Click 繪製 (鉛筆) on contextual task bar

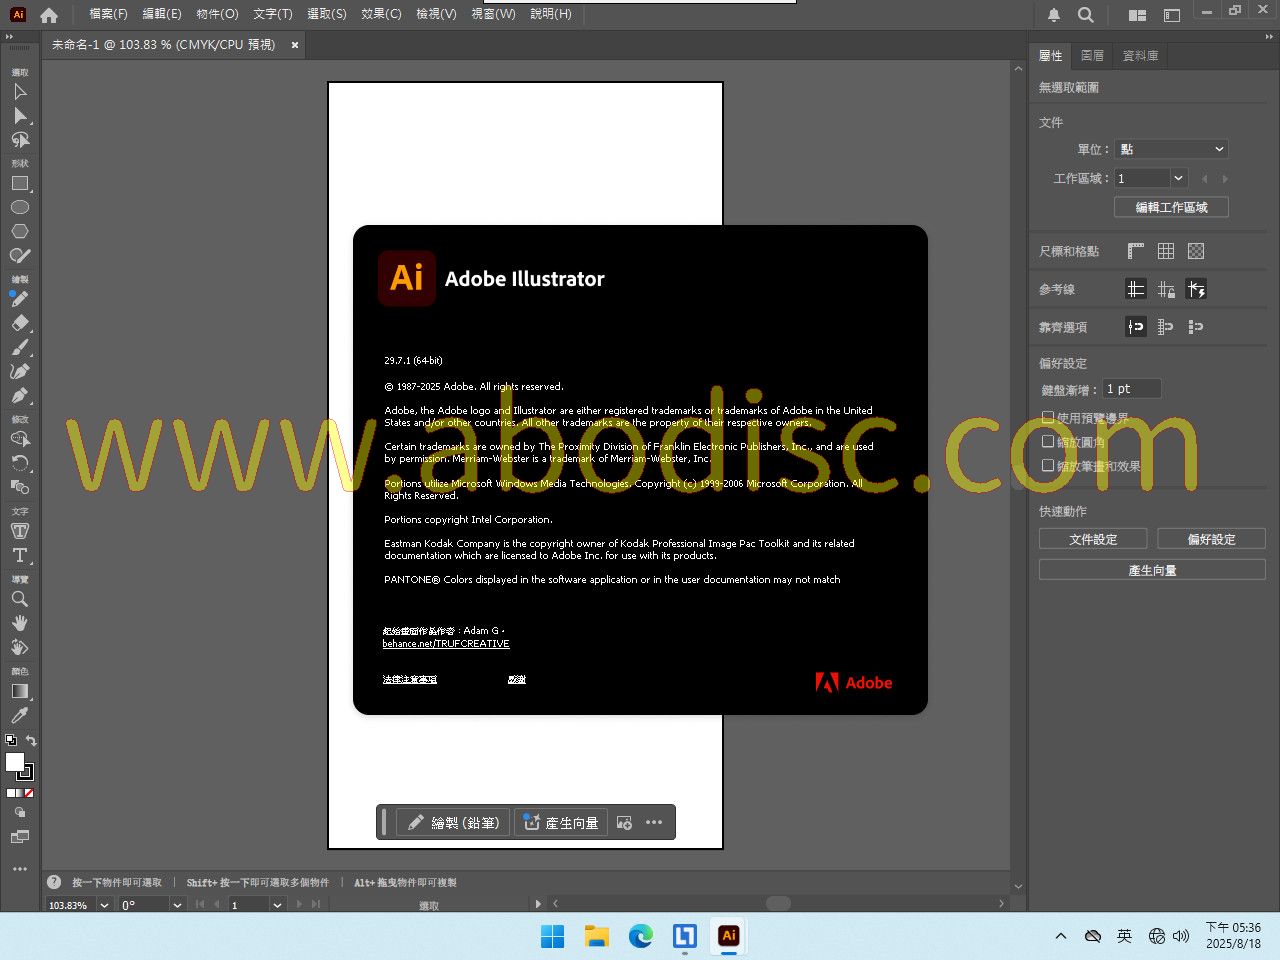[453, 823]
